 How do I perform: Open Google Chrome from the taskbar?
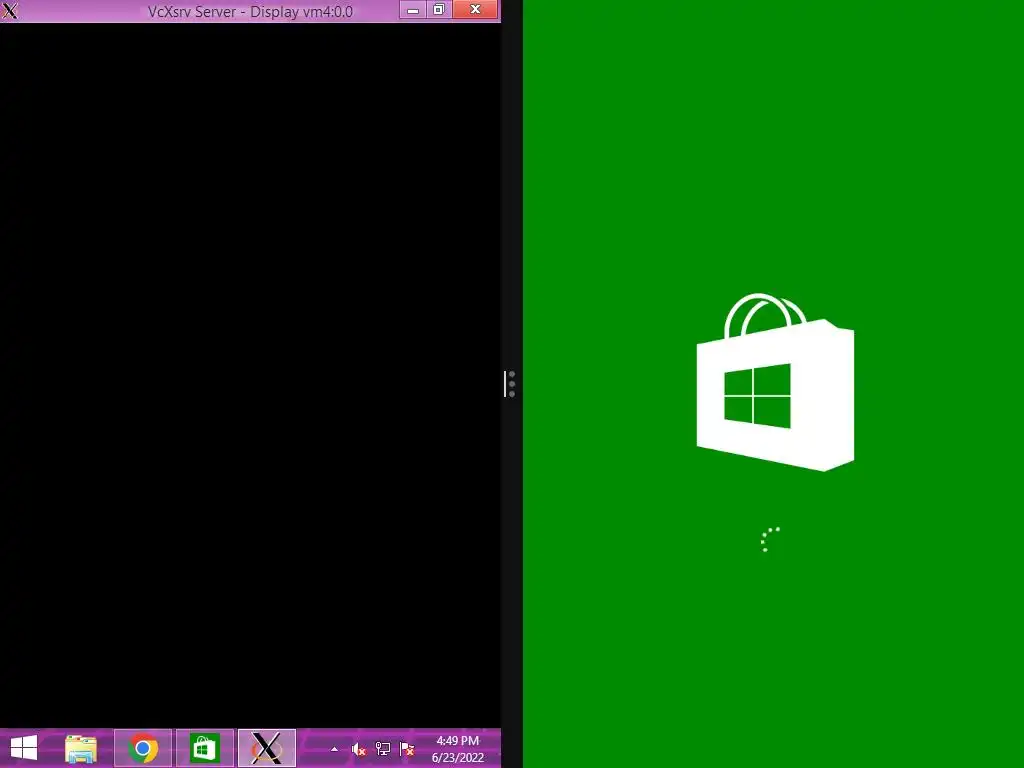click(x=143, y=748)
